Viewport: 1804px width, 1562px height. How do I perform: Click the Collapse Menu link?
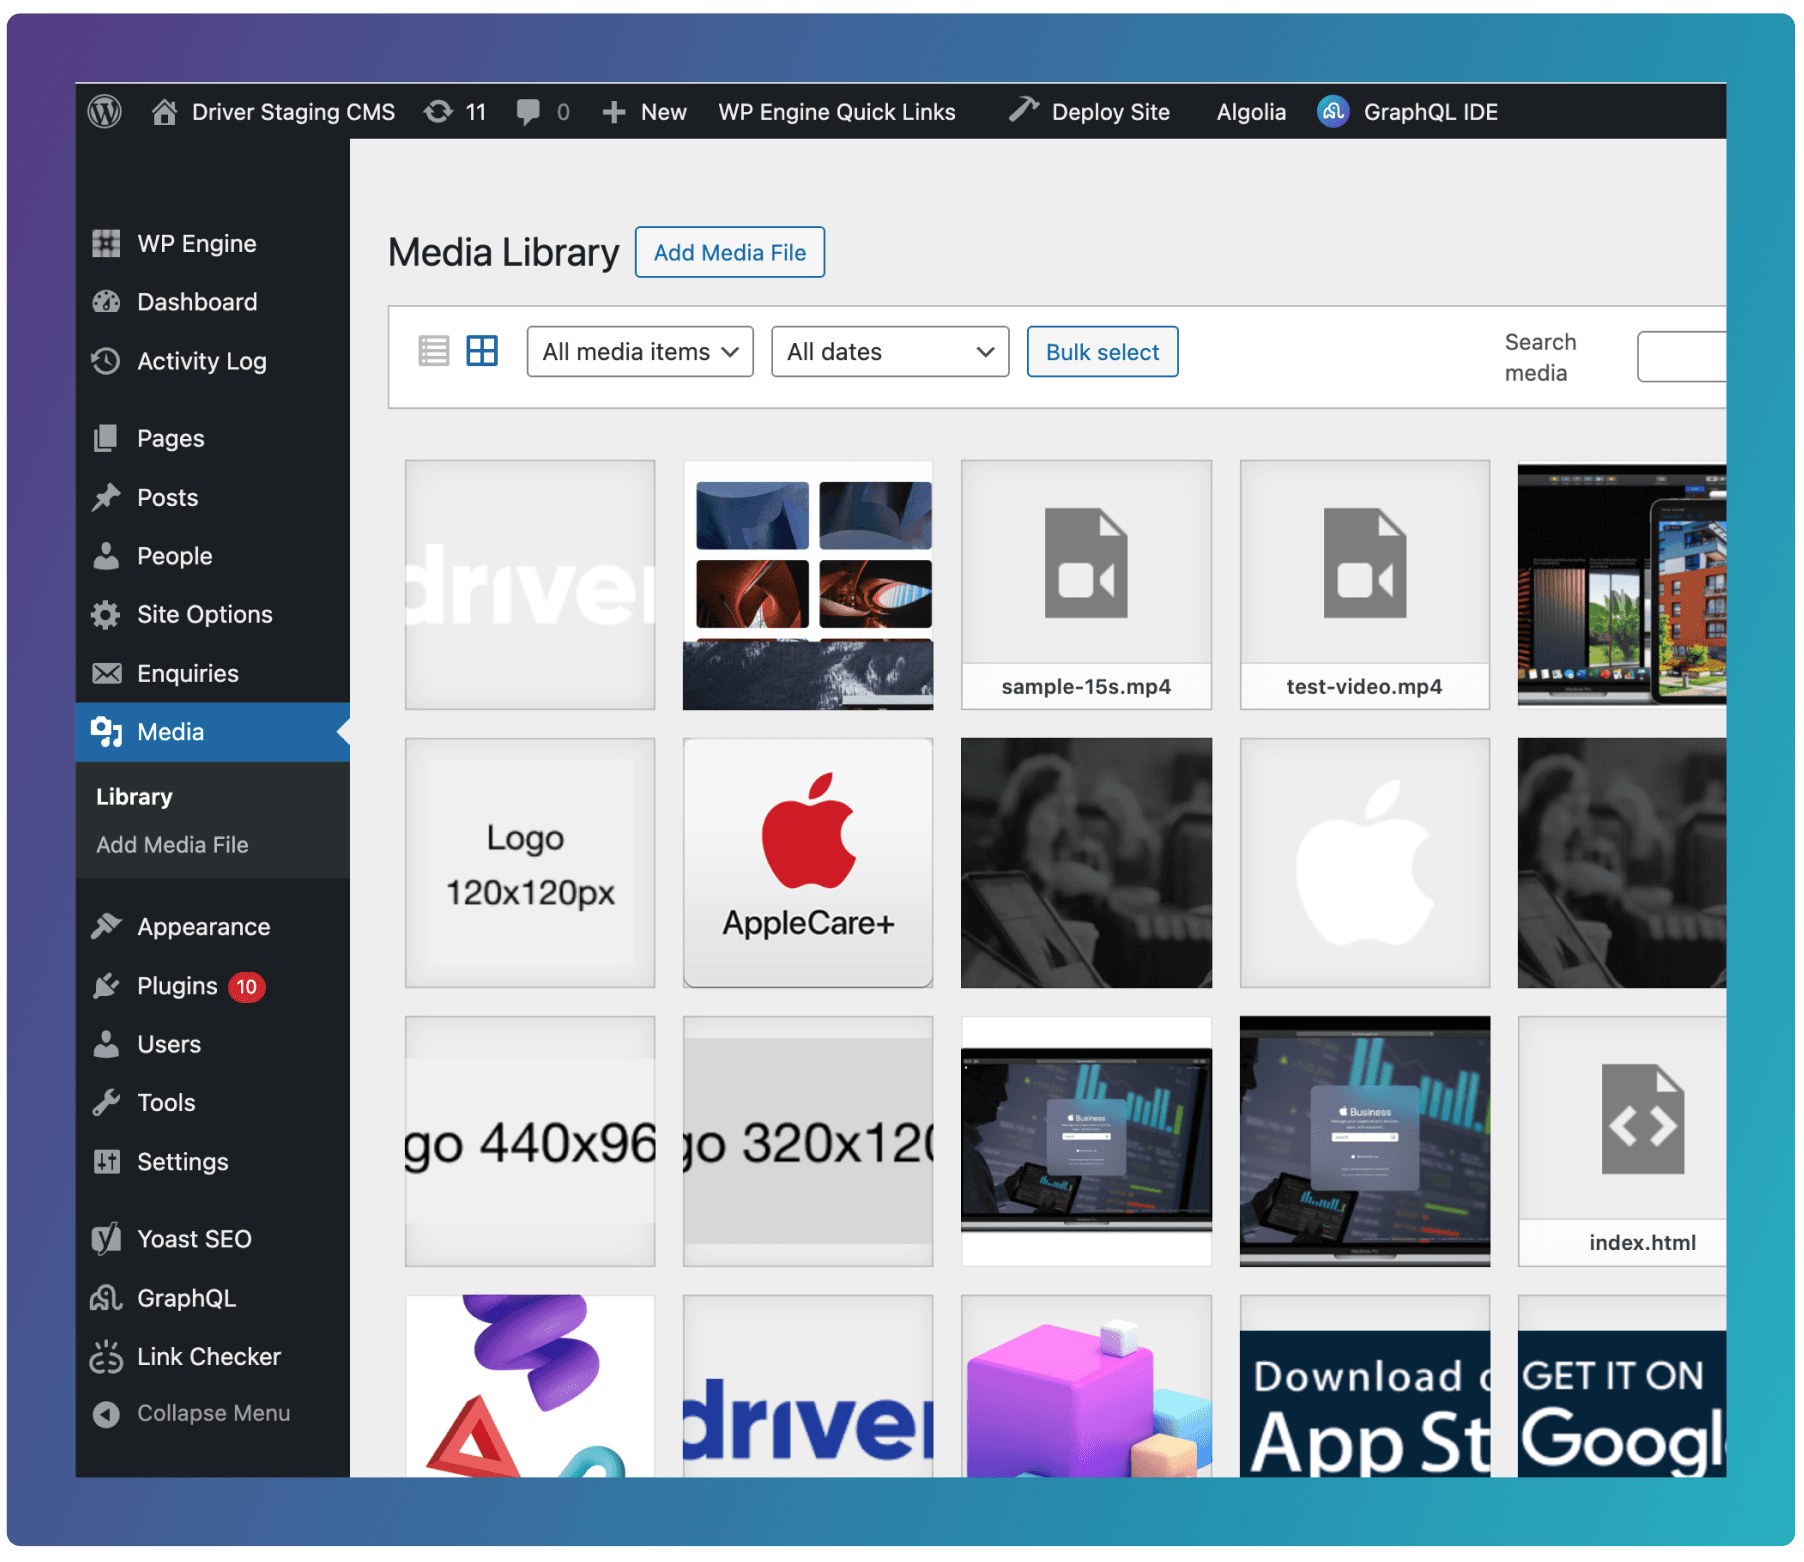tap(213, 1414)
